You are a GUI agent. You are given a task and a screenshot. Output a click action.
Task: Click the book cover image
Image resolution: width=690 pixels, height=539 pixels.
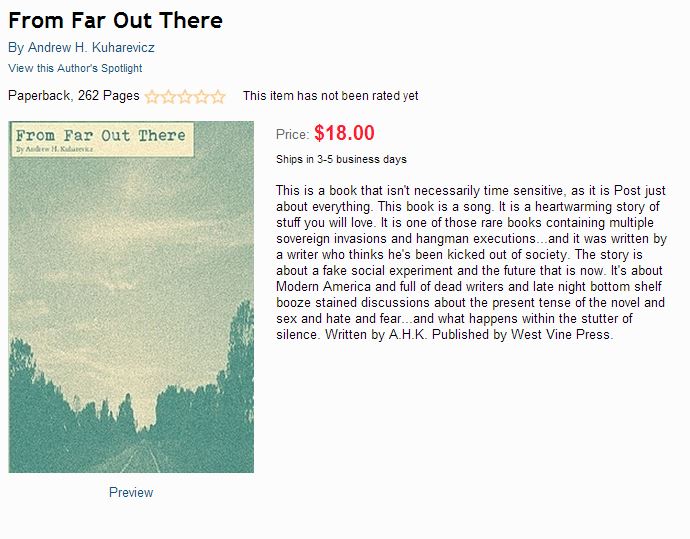click(131, 300)
